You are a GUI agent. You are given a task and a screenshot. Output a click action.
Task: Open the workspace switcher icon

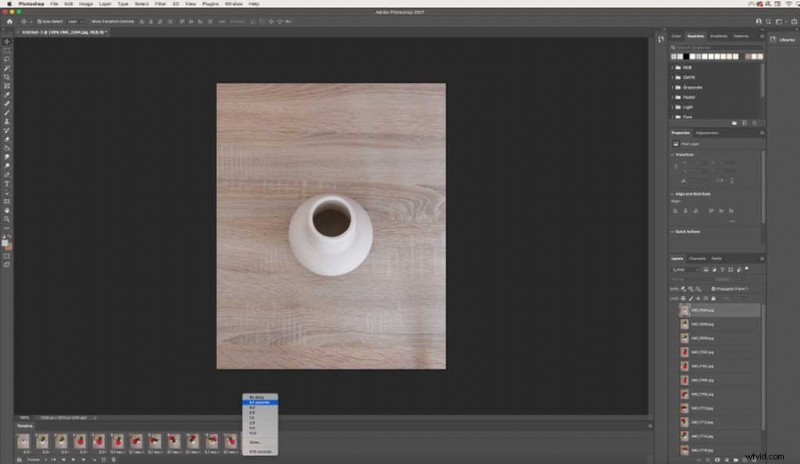coord(779,21)
